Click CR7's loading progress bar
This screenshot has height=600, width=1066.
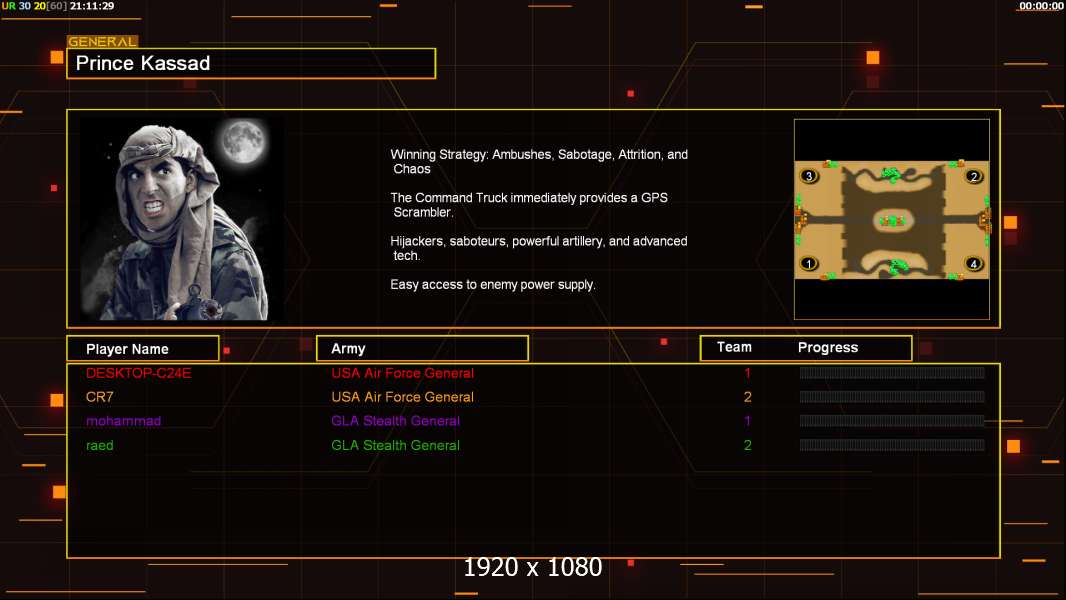892,397
